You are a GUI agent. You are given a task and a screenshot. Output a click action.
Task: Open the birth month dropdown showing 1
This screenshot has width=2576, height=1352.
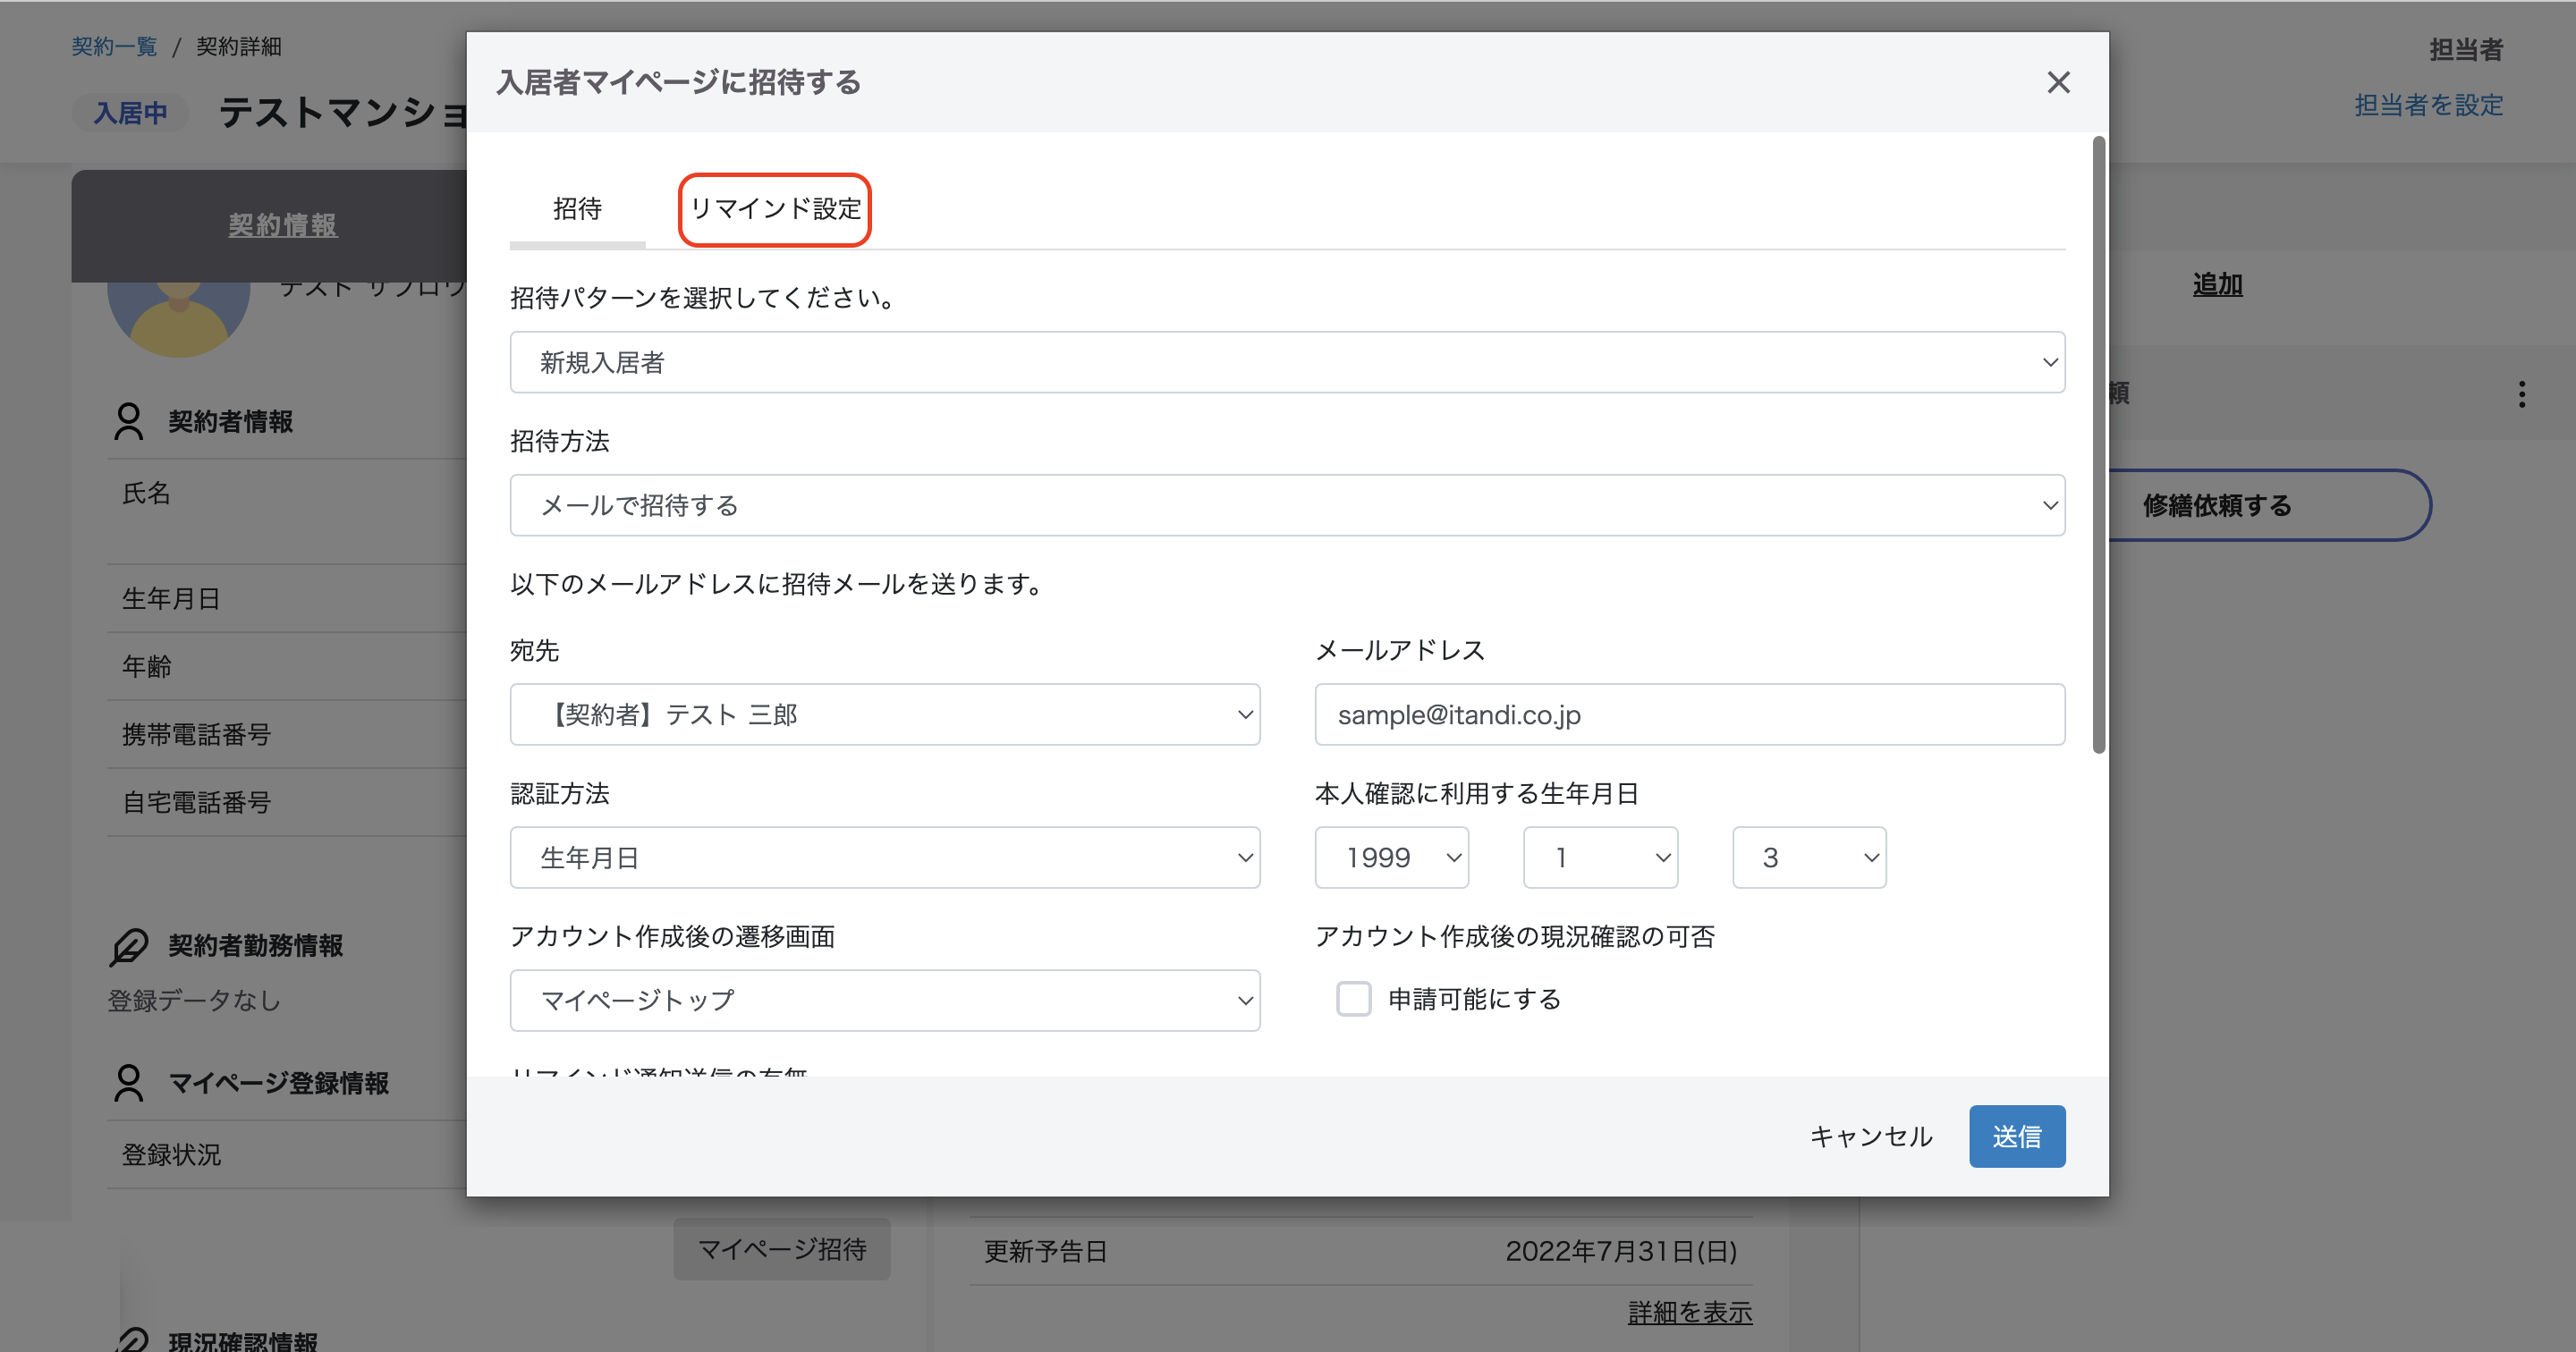(1600, 858)
